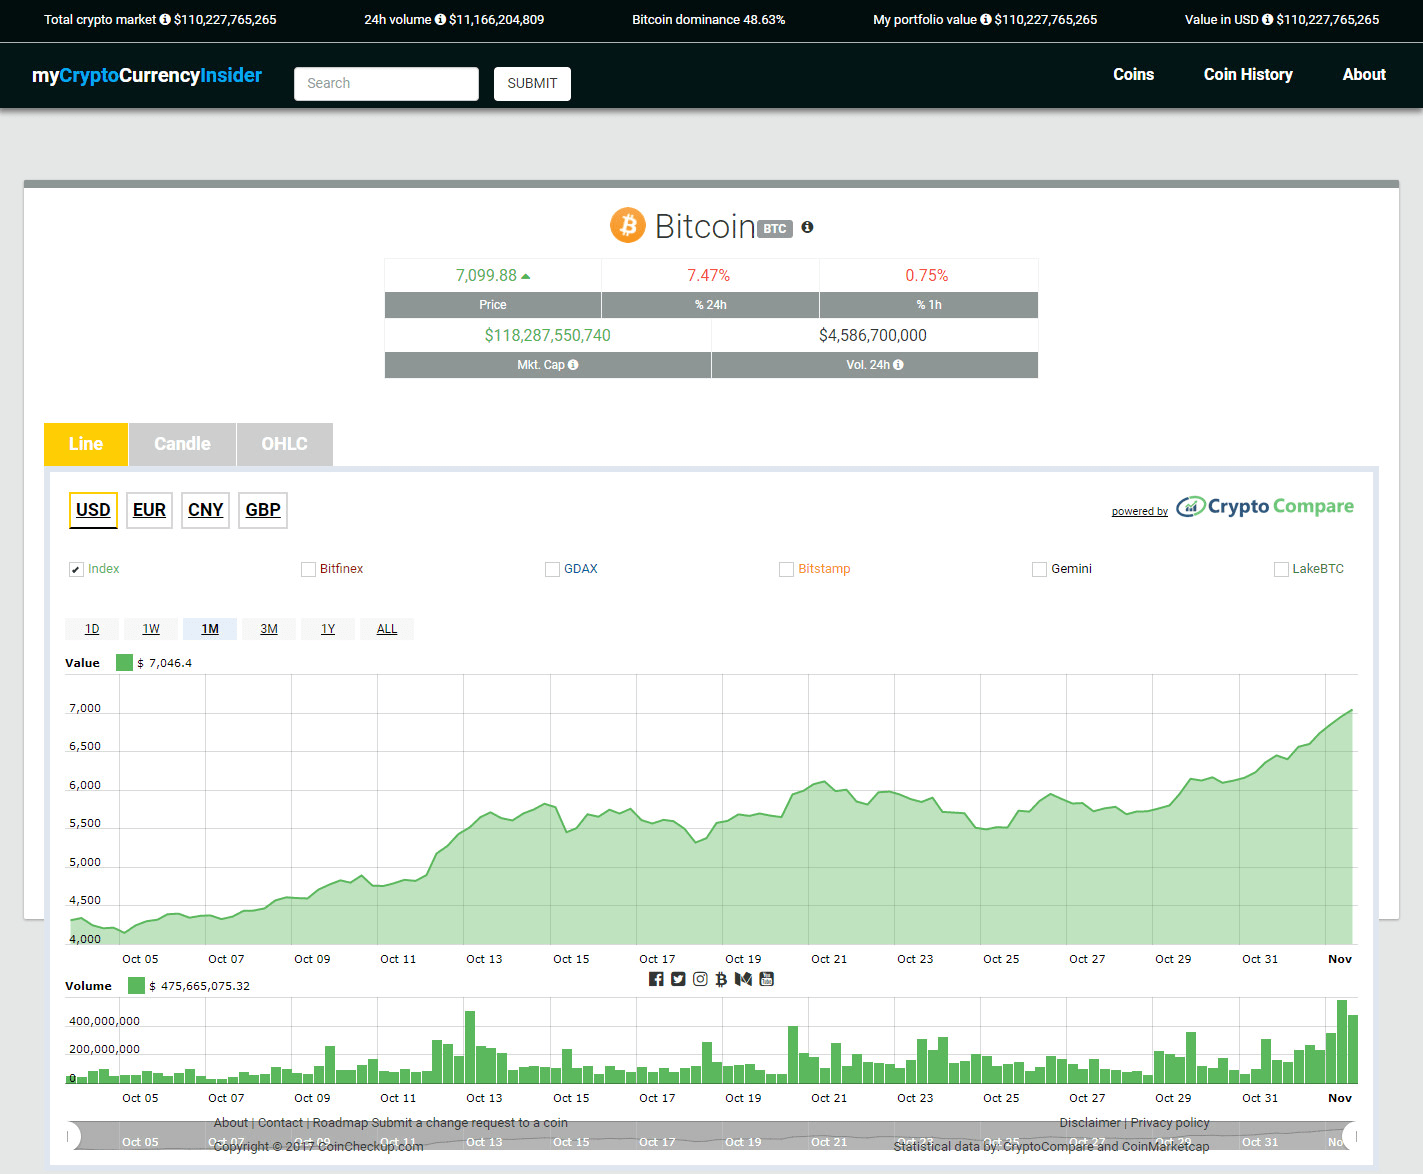
Task: Click the Mkt. Cap info icon
Action: click(x=573, y=365)
